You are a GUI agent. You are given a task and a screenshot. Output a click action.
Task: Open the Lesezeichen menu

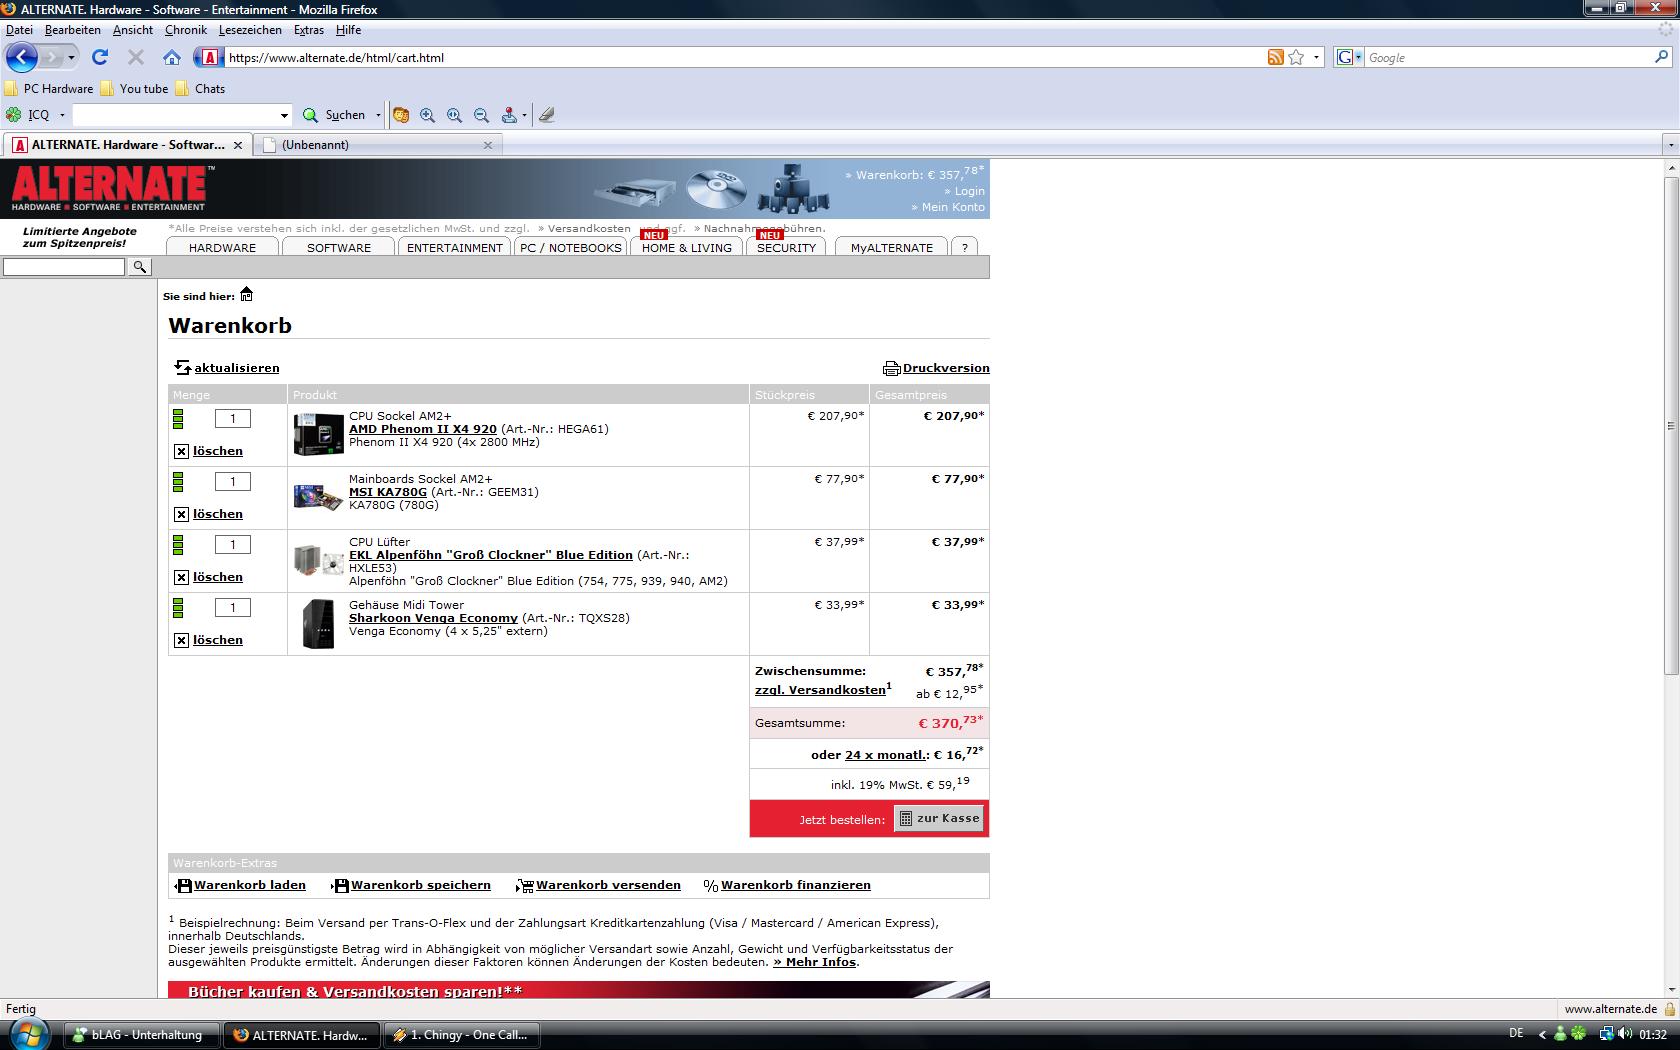[x=250, y=30]
